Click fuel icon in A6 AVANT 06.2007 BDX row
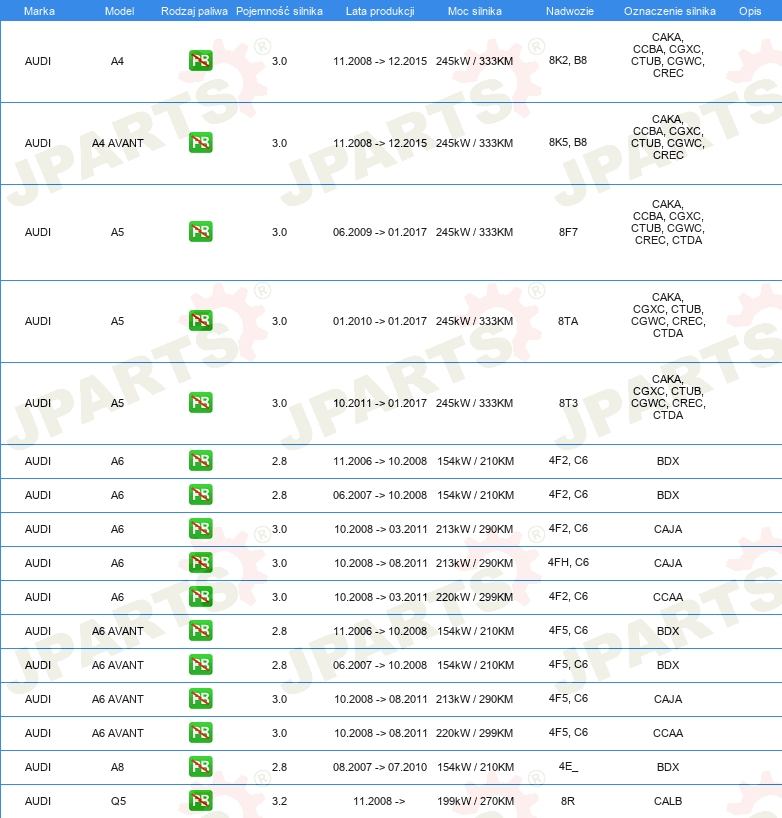 (200, 665)
